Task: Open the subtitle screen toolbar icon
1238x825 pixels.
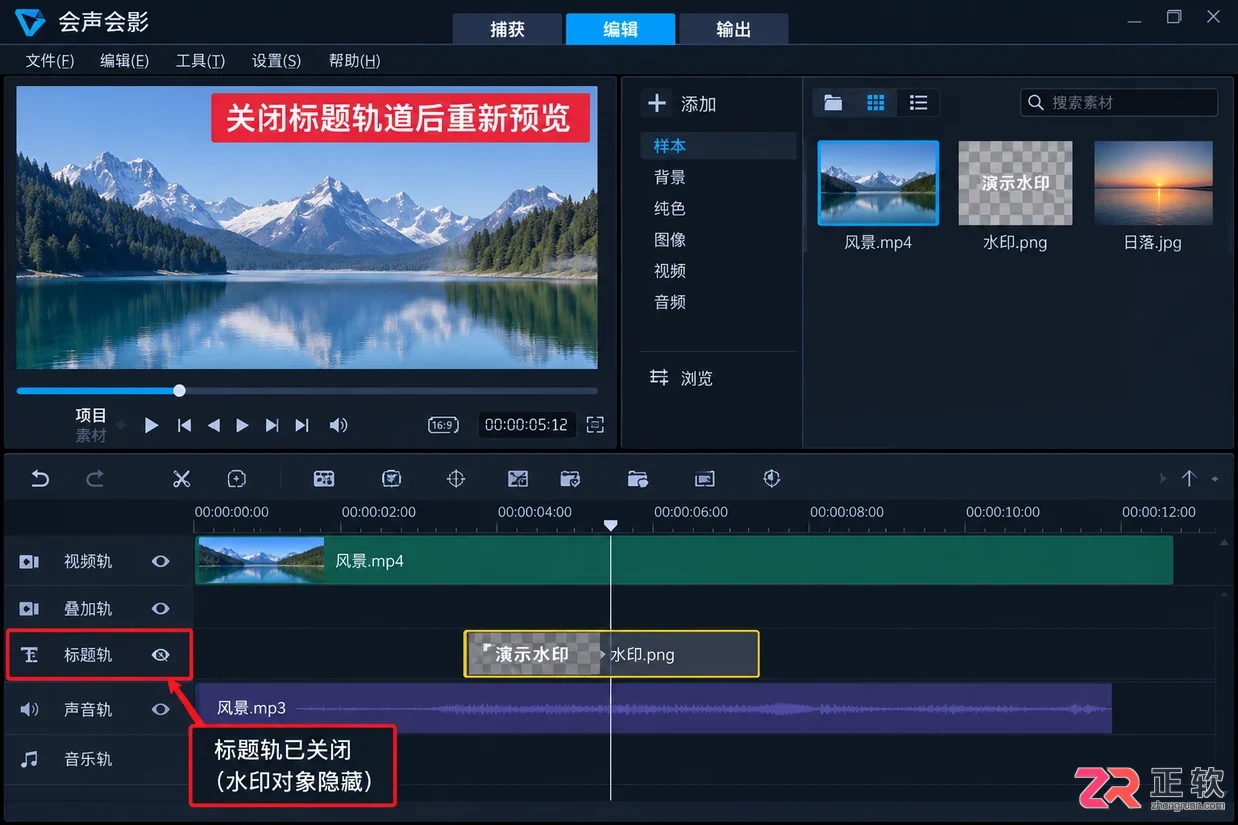Action: click(705, 479)
